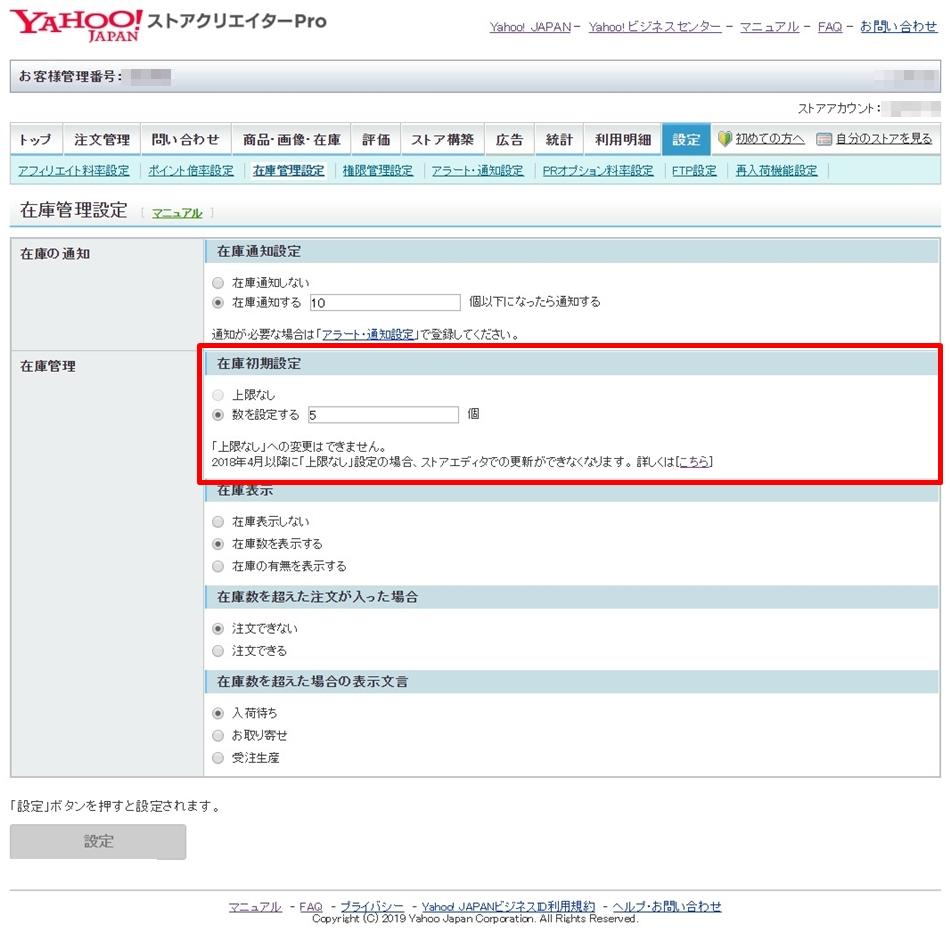The width and height of the screenshot is (950, 932).
Task: Go to FTP設定 submenu
Action: [694, 171]
